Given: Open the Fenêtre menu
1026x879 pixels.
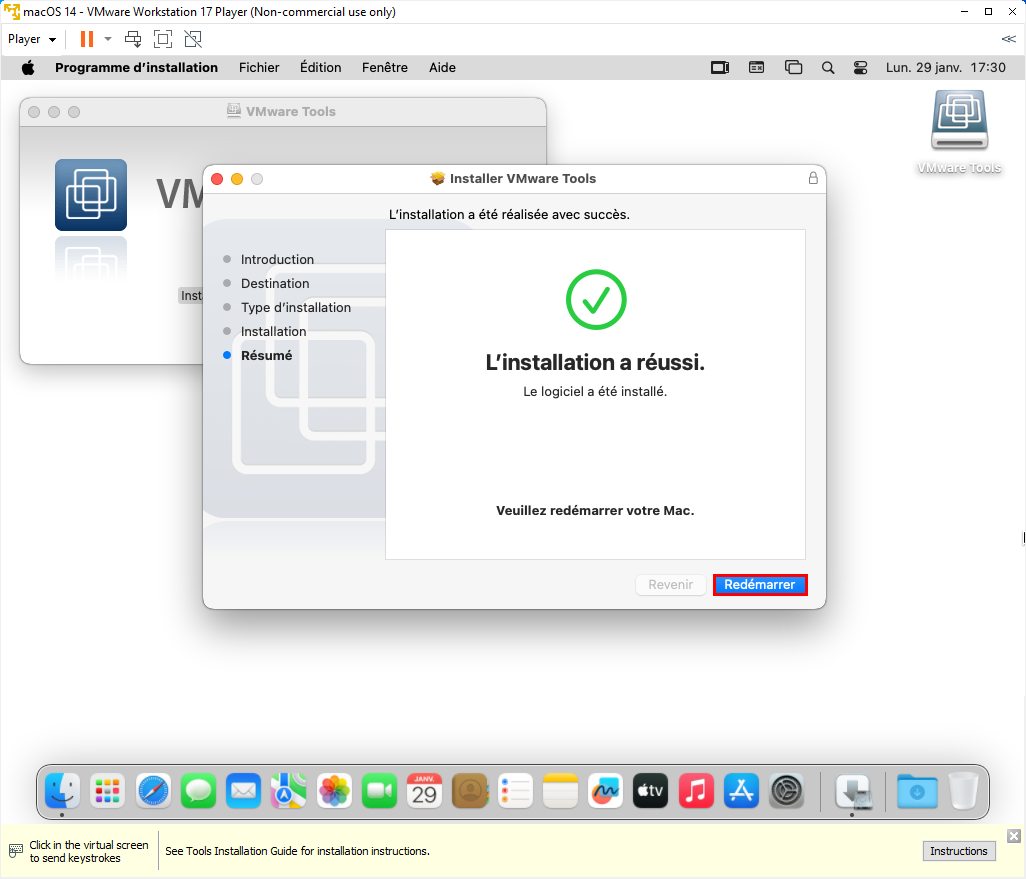Looking at the screenshot, I should (x=385, y=67).
